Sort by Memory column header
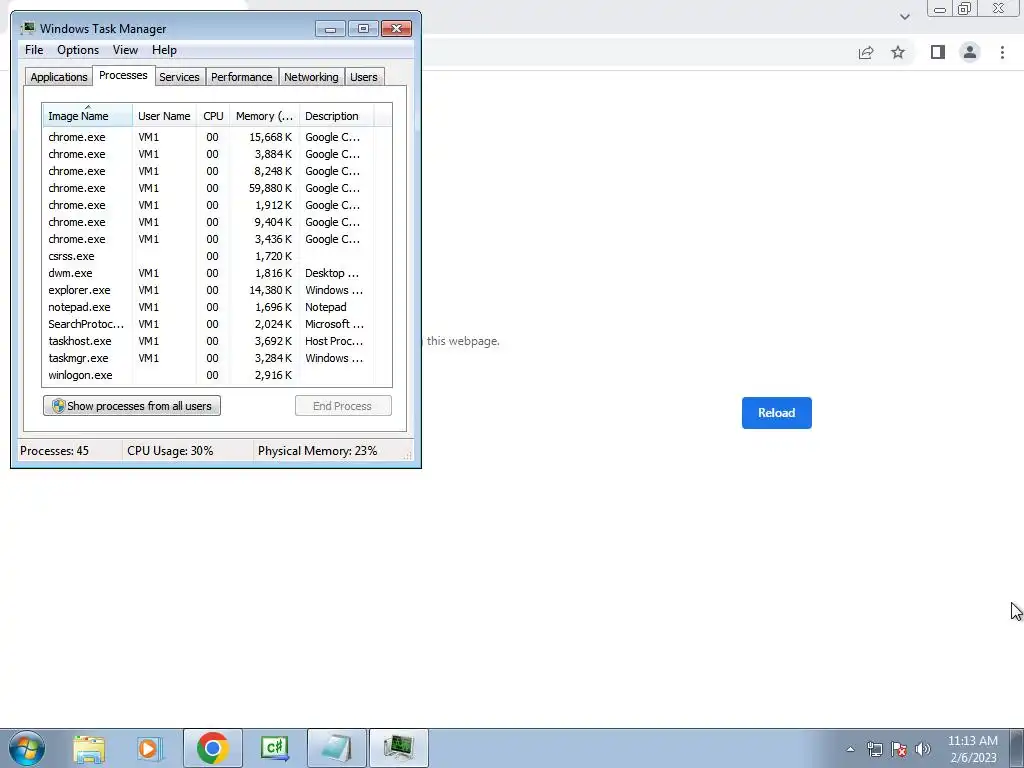The width and height of the screenshot is (1024, 768). 264,115
